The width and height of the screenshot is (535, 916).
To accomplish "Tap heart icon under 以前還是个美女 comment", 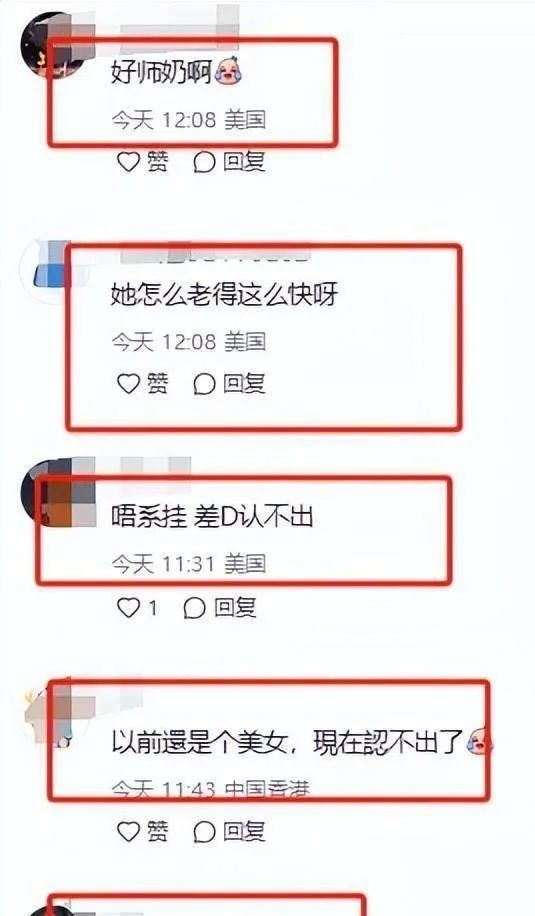I will pos(128,831).
